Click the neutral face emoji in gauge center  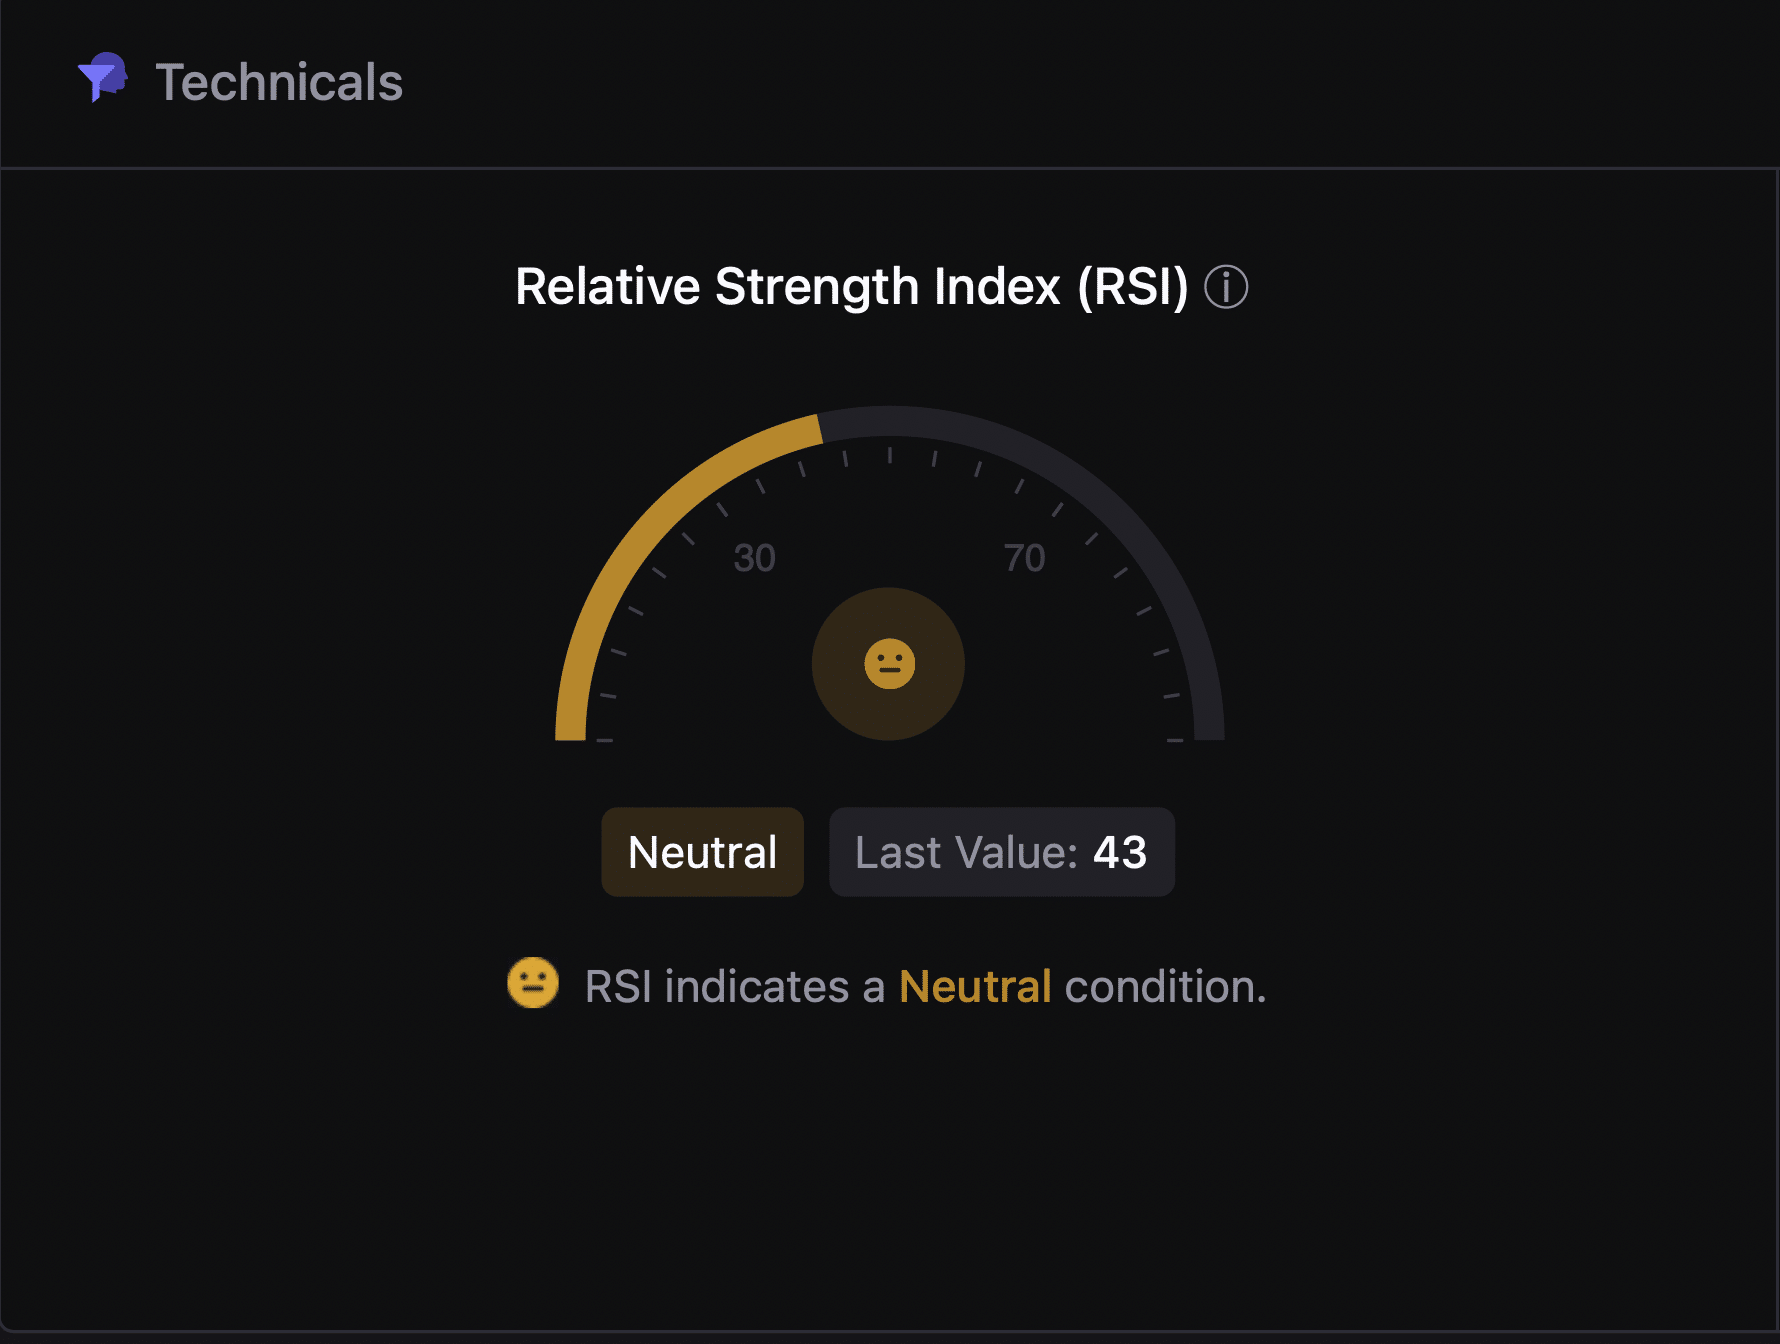(x=889, y=664)
